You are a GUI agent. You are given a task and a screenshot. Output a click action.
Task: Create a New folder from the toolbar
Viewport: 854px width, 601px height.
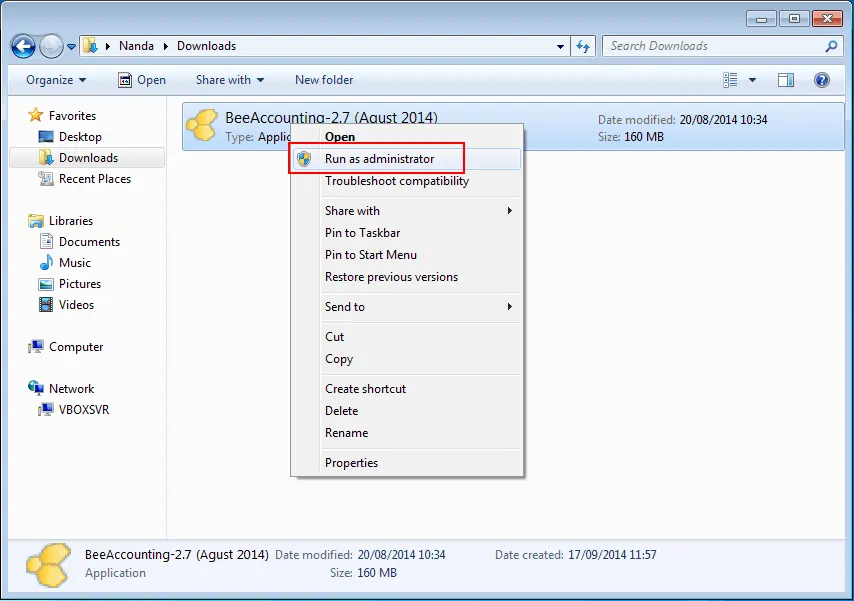(324, 80)
